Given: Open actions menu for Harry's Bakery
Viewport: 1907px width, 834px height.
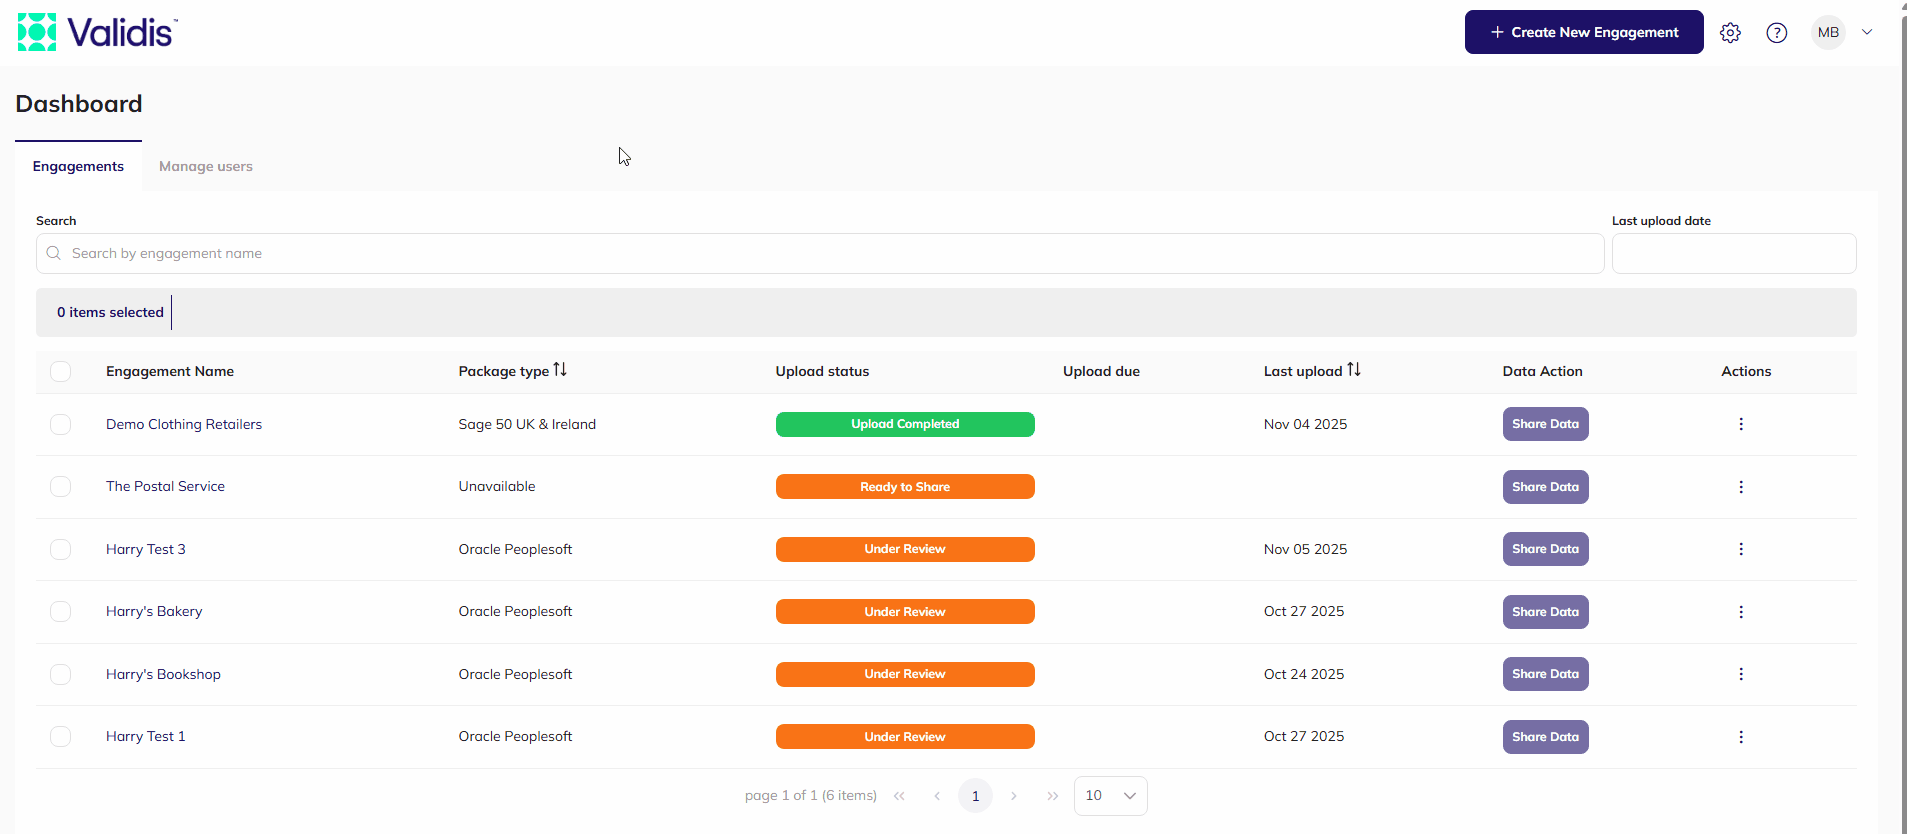Looking at the screenshot, I should 1741,612.
